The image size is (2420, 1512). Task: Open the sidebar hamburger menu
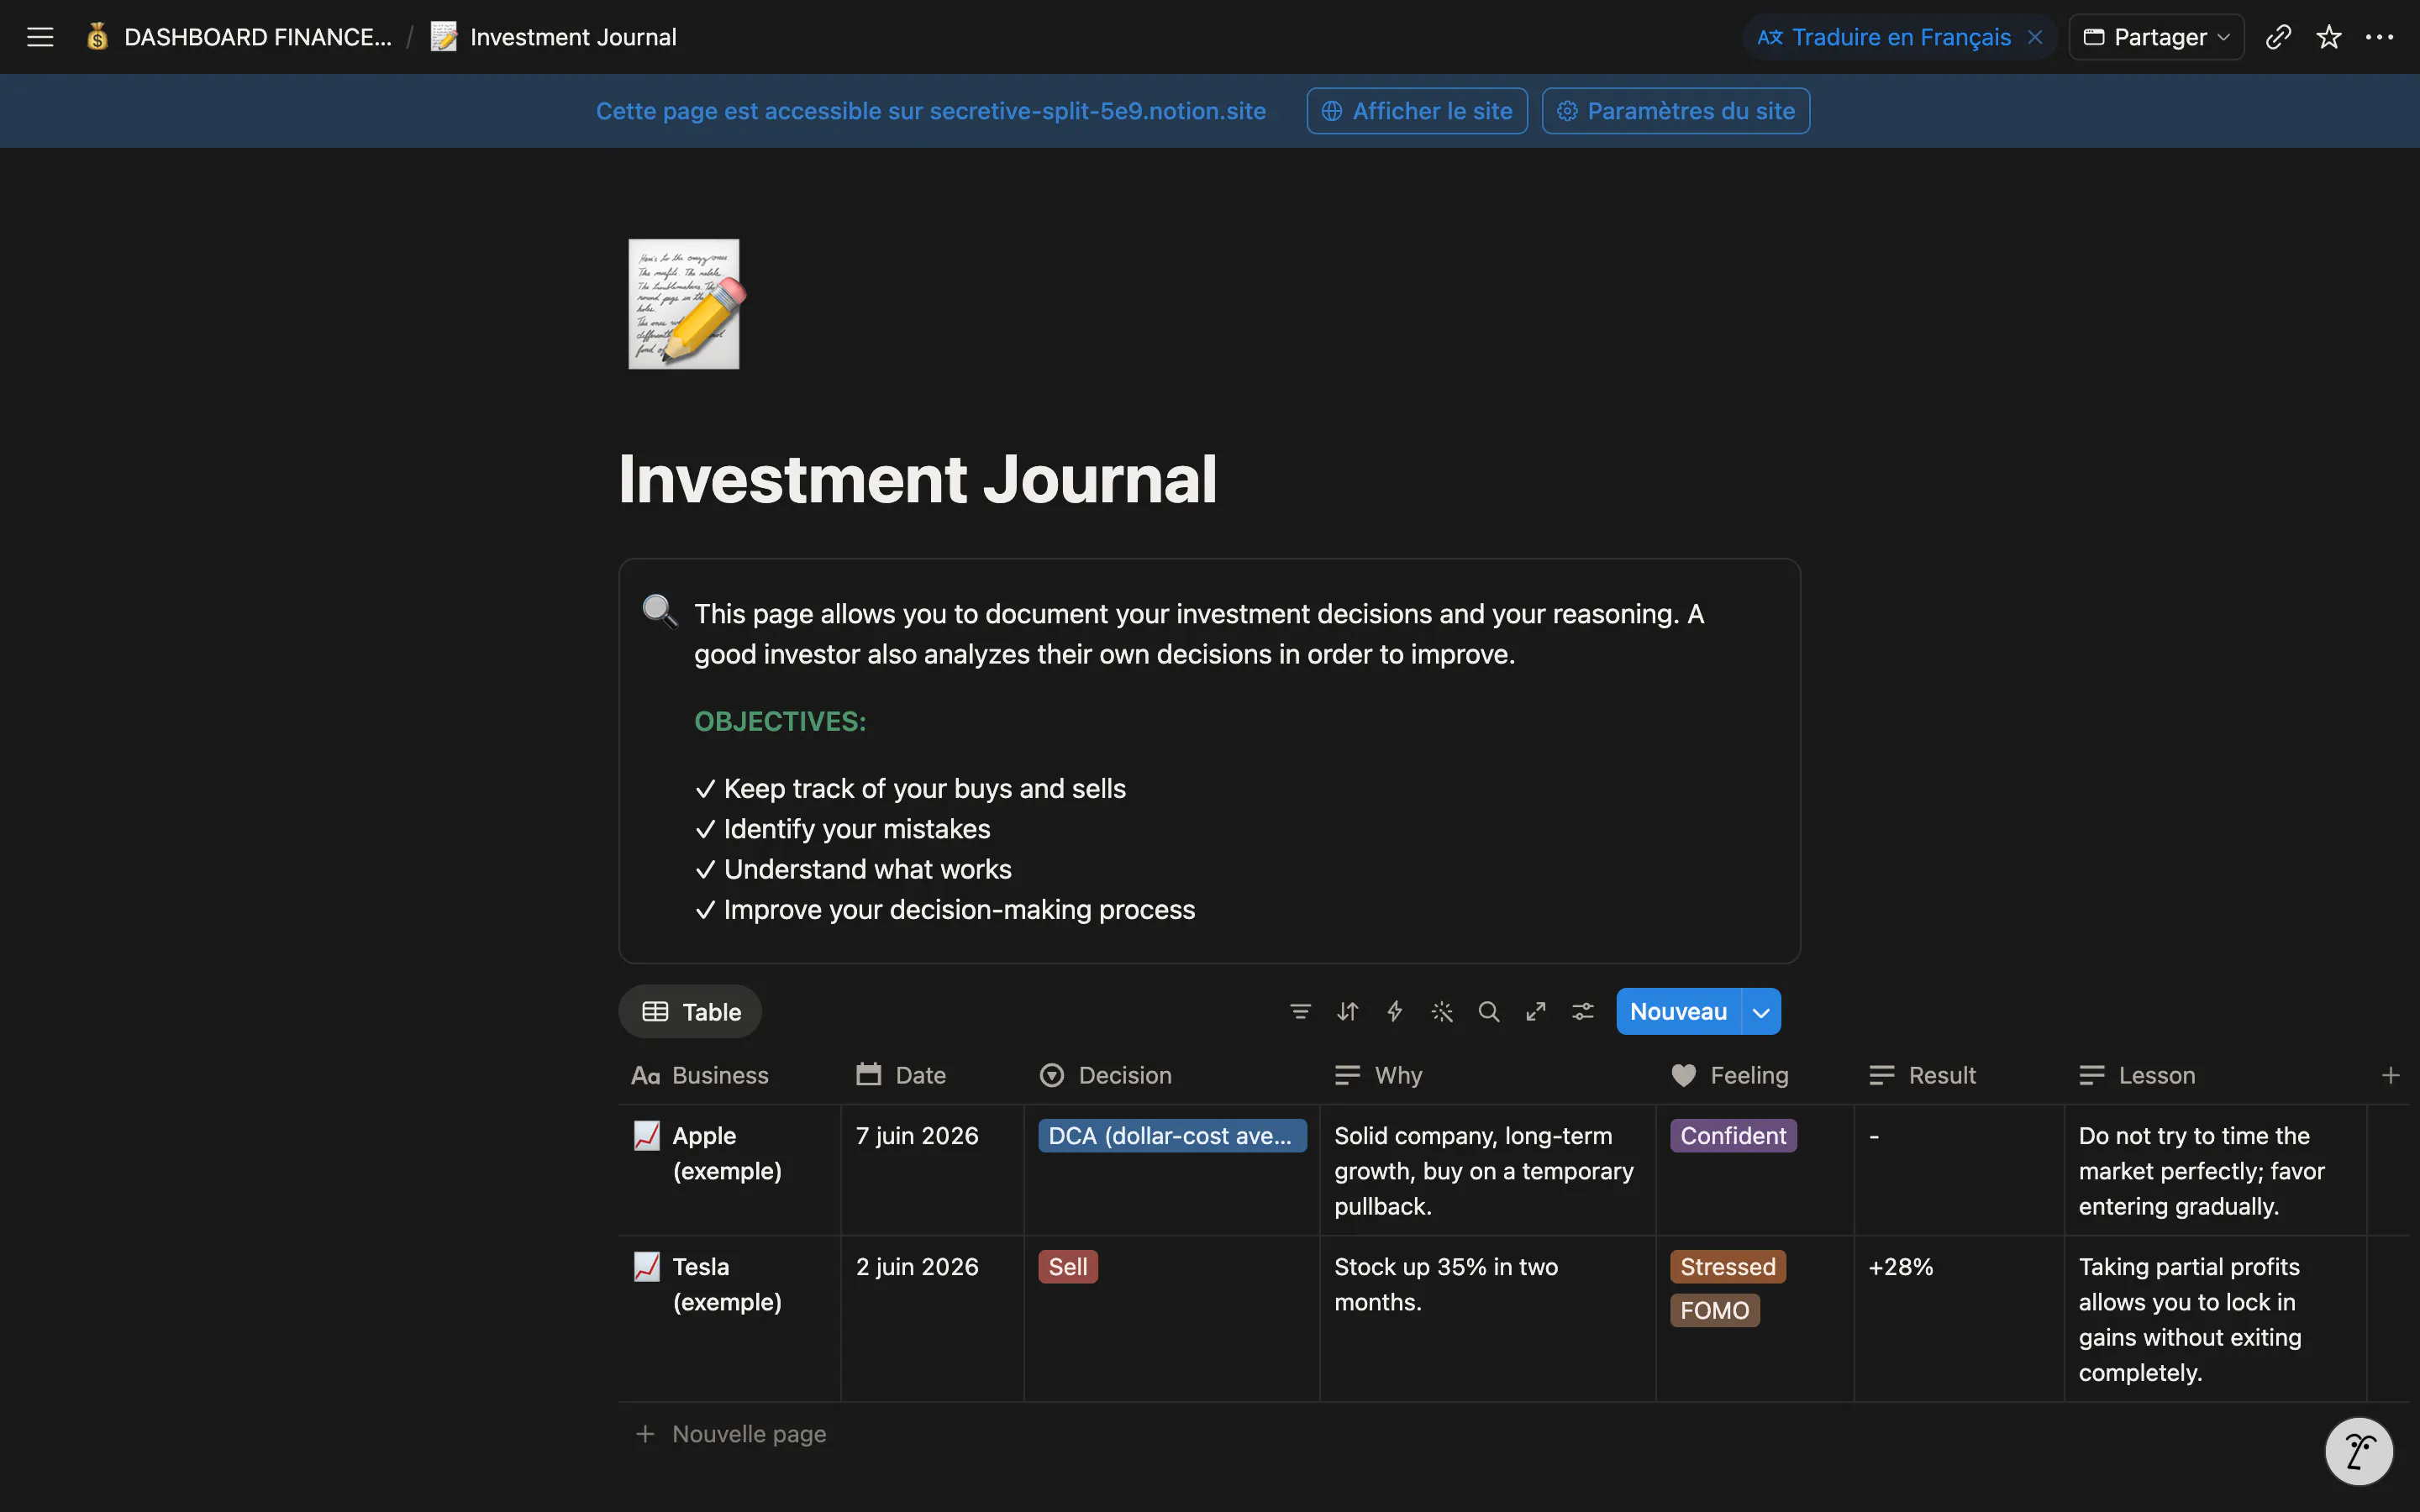pos(40,37)
